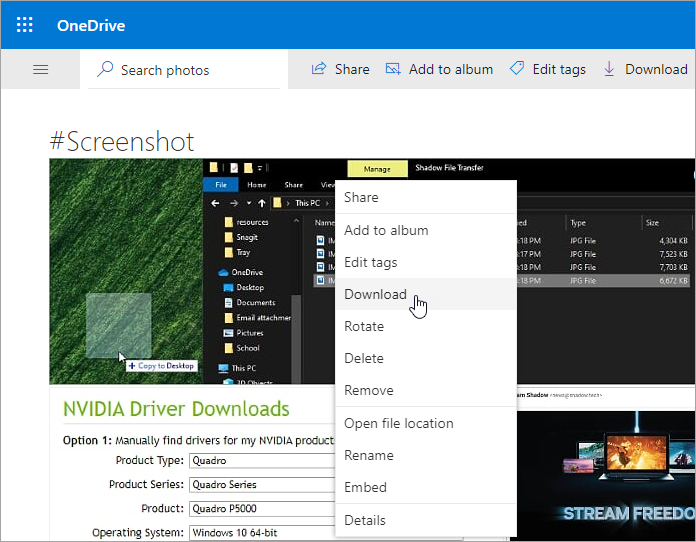Viewport: 696px width, 542px height.
Task: Choose Rotate from the context menu
Action: coord(426,326)
